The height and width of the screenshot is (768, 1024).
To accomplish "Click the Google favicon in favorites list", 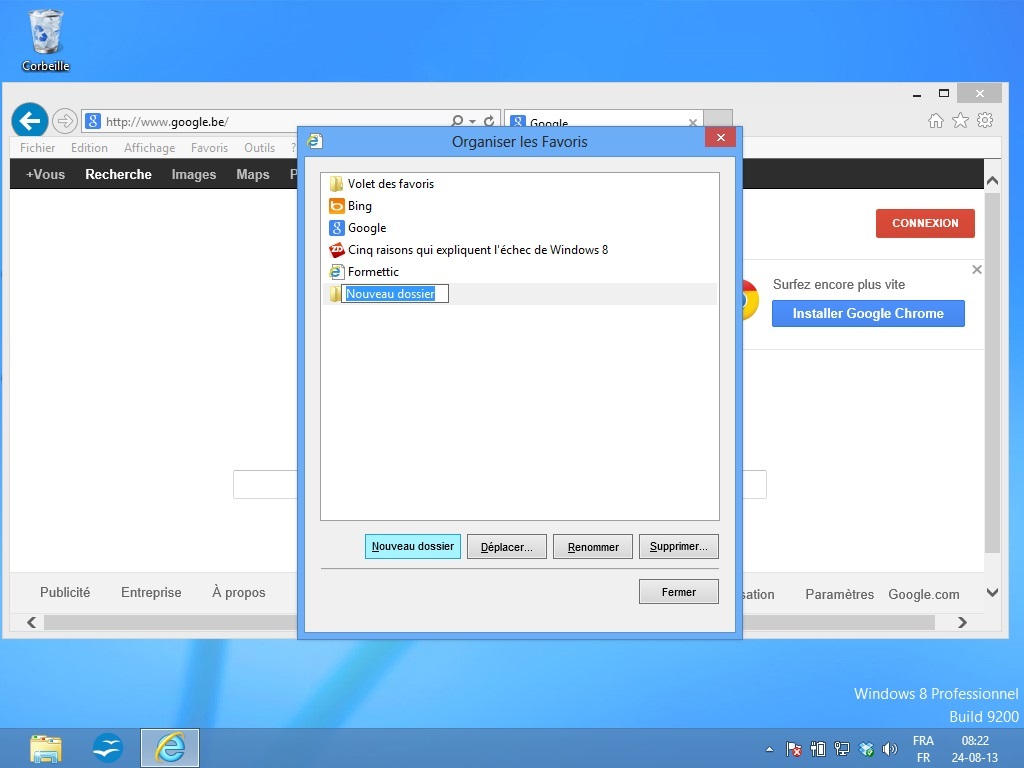I will (x=336, y=228).
